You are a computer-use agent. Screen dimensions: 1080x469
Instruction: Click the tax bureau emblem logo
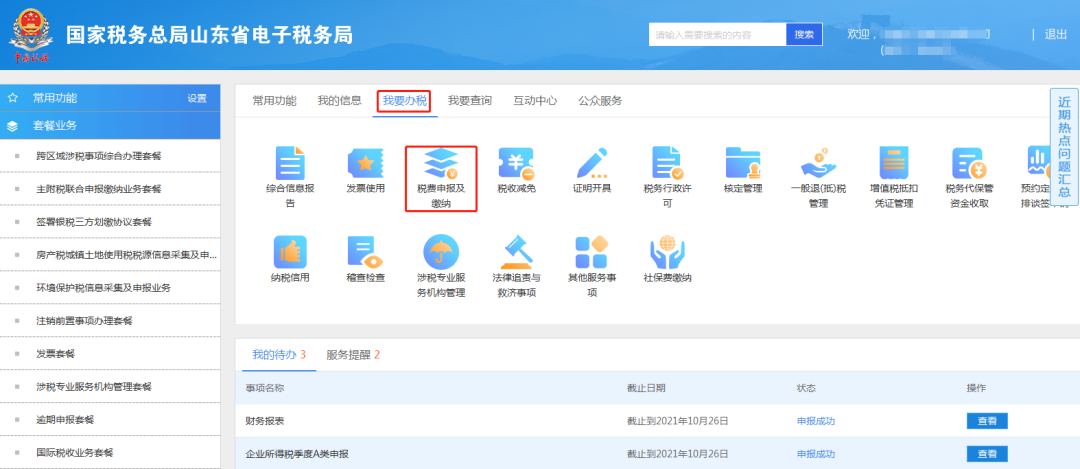tap(31, 34)
